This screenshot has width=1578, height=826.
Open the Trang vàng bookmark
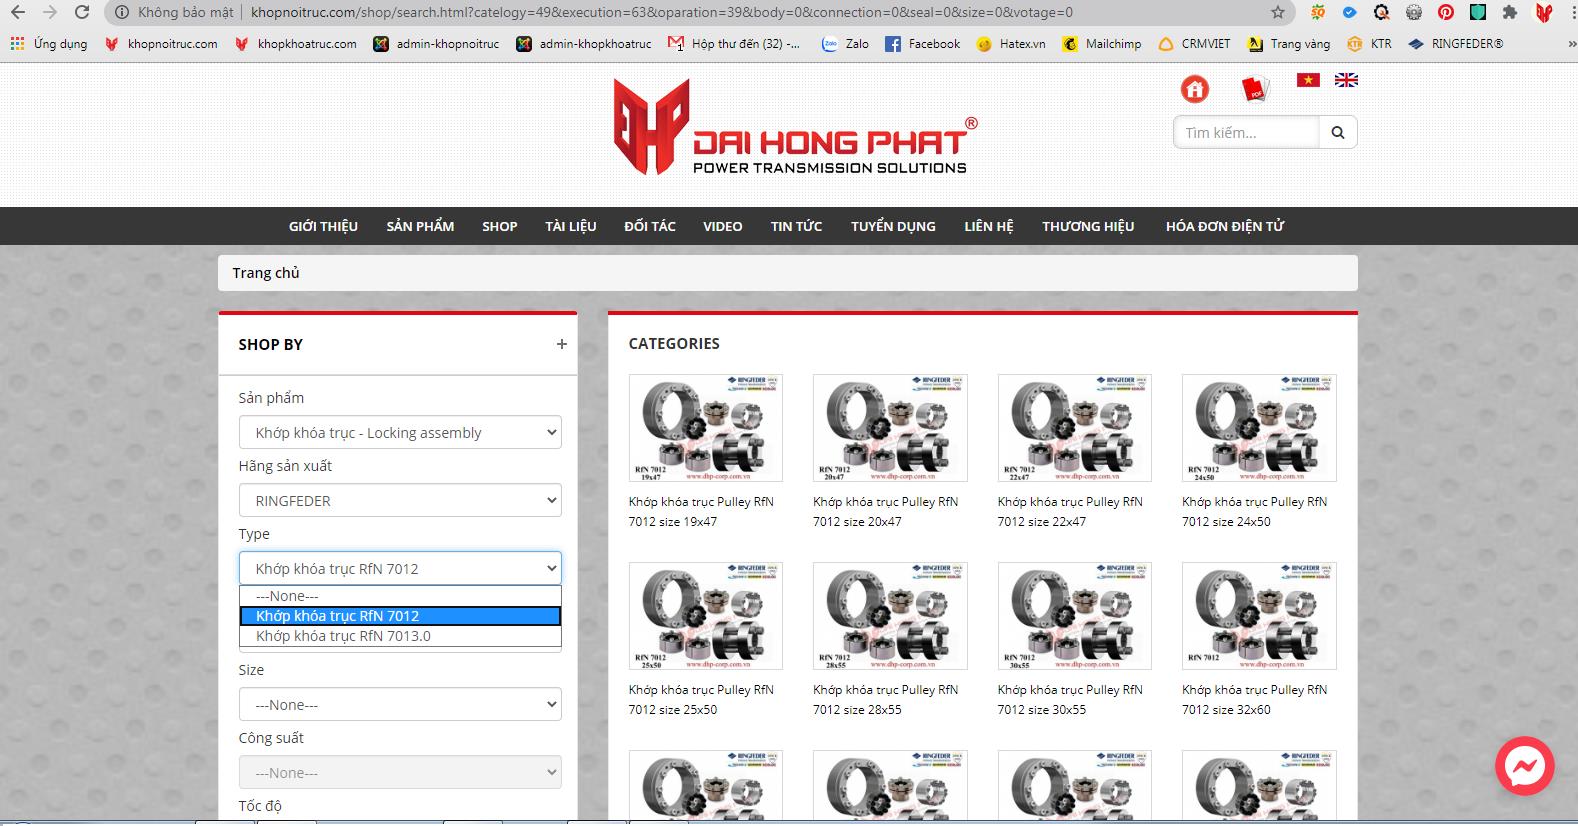click(1289, 44)
